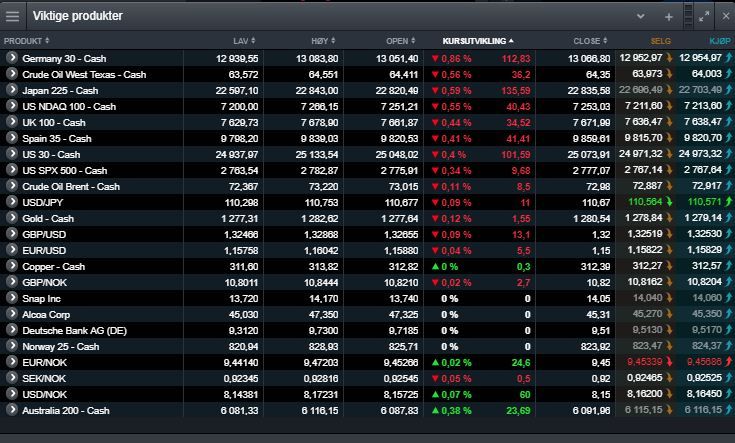
Task: Click the buy price 110,571 for USD/JPY
Action: click(x=705, y=202)
